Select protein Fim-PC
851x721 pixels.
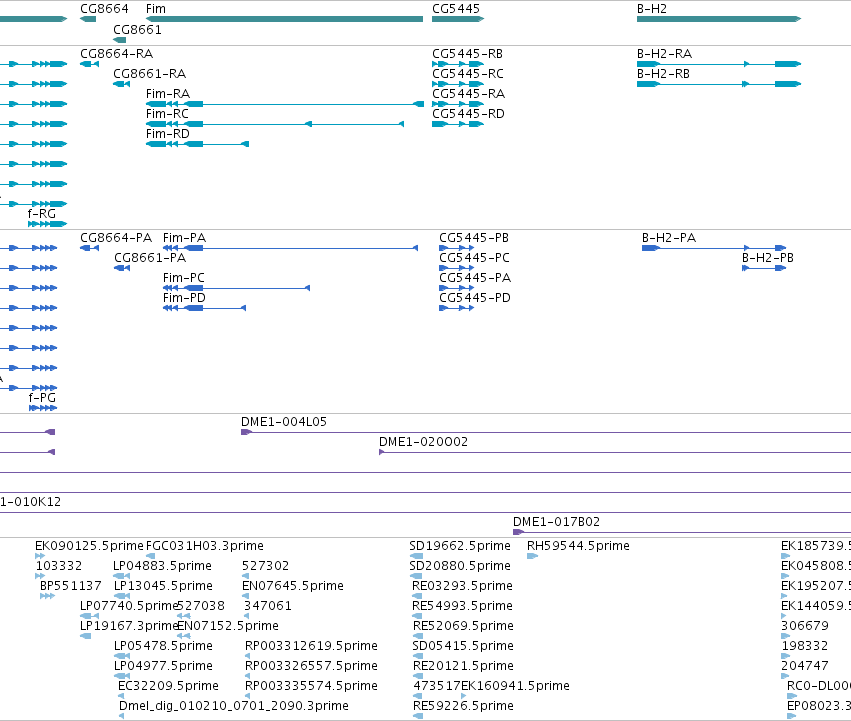183,278
